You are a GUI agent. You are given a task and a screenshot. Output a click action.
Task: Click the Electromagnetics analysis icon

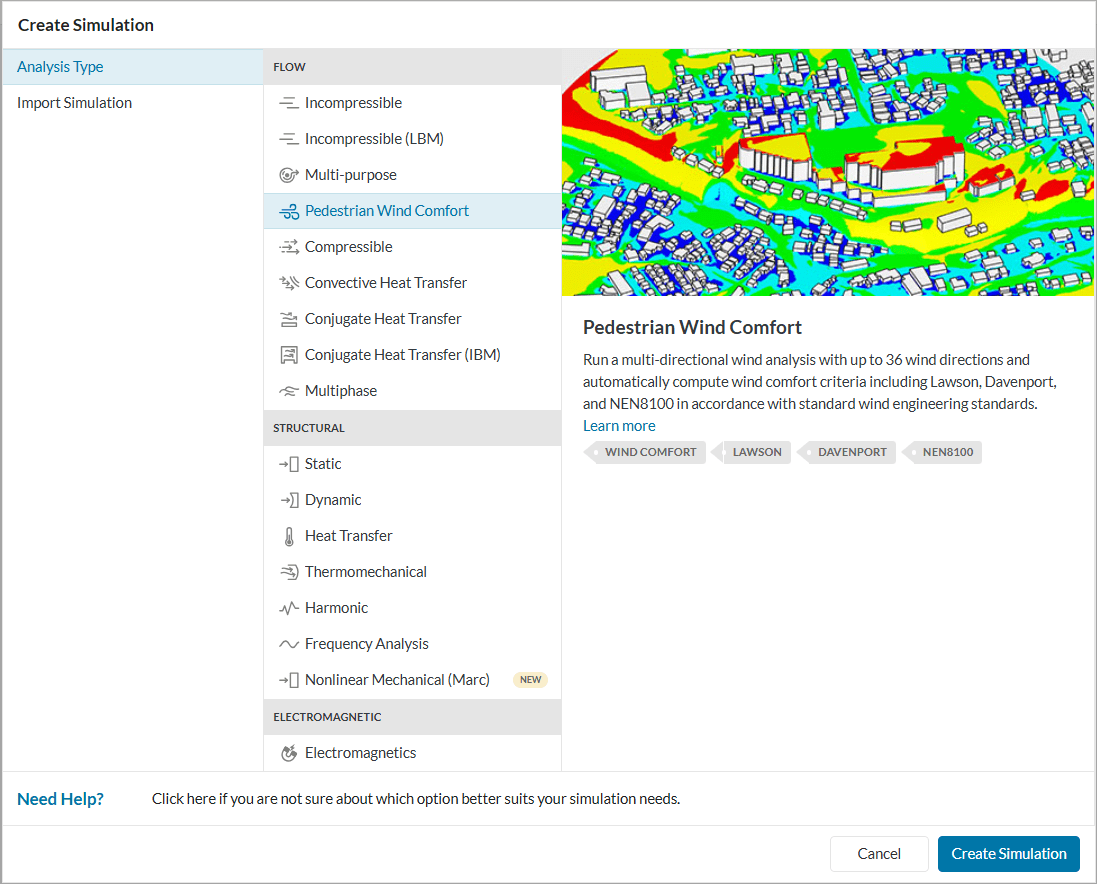[288, 752]
